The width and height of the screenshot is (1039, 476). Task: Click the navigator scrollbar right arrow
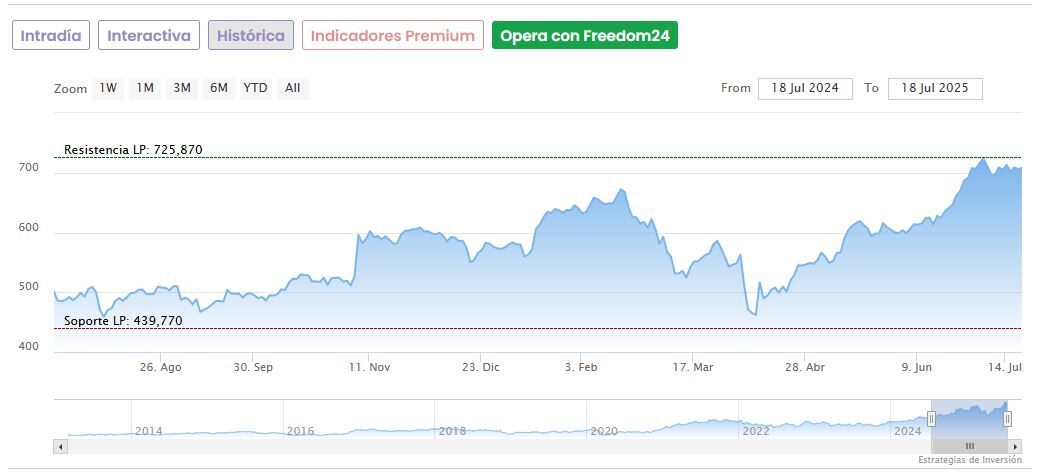tap(1015, 446)
